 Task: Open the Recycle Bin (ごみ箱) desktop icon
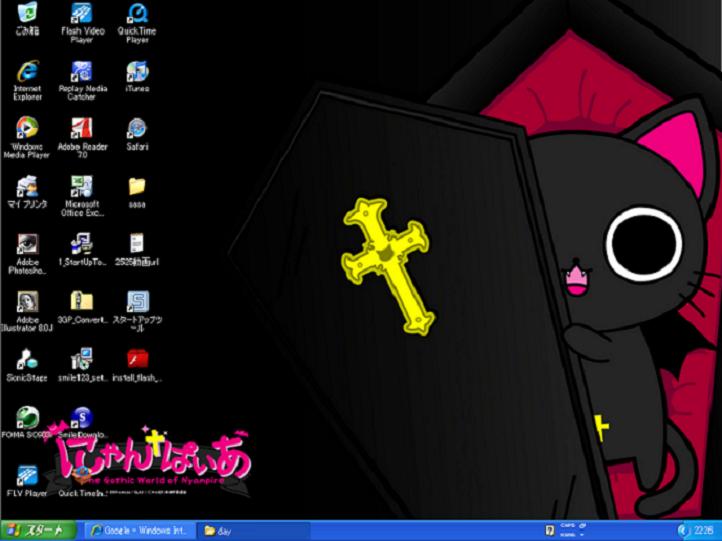click(x=27, y=18)
